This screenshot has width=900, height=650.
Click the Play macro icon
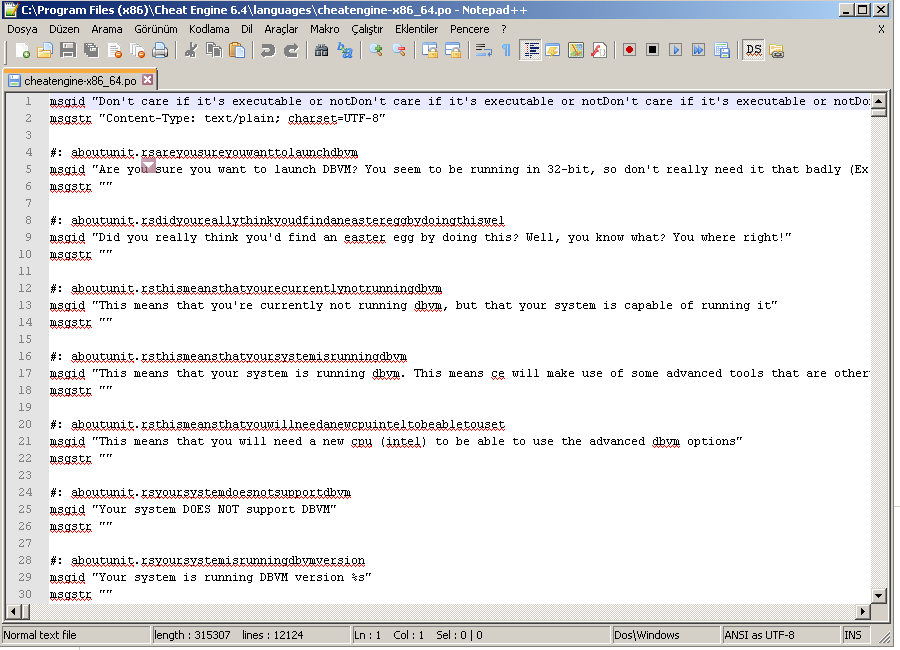click(675, 50)
